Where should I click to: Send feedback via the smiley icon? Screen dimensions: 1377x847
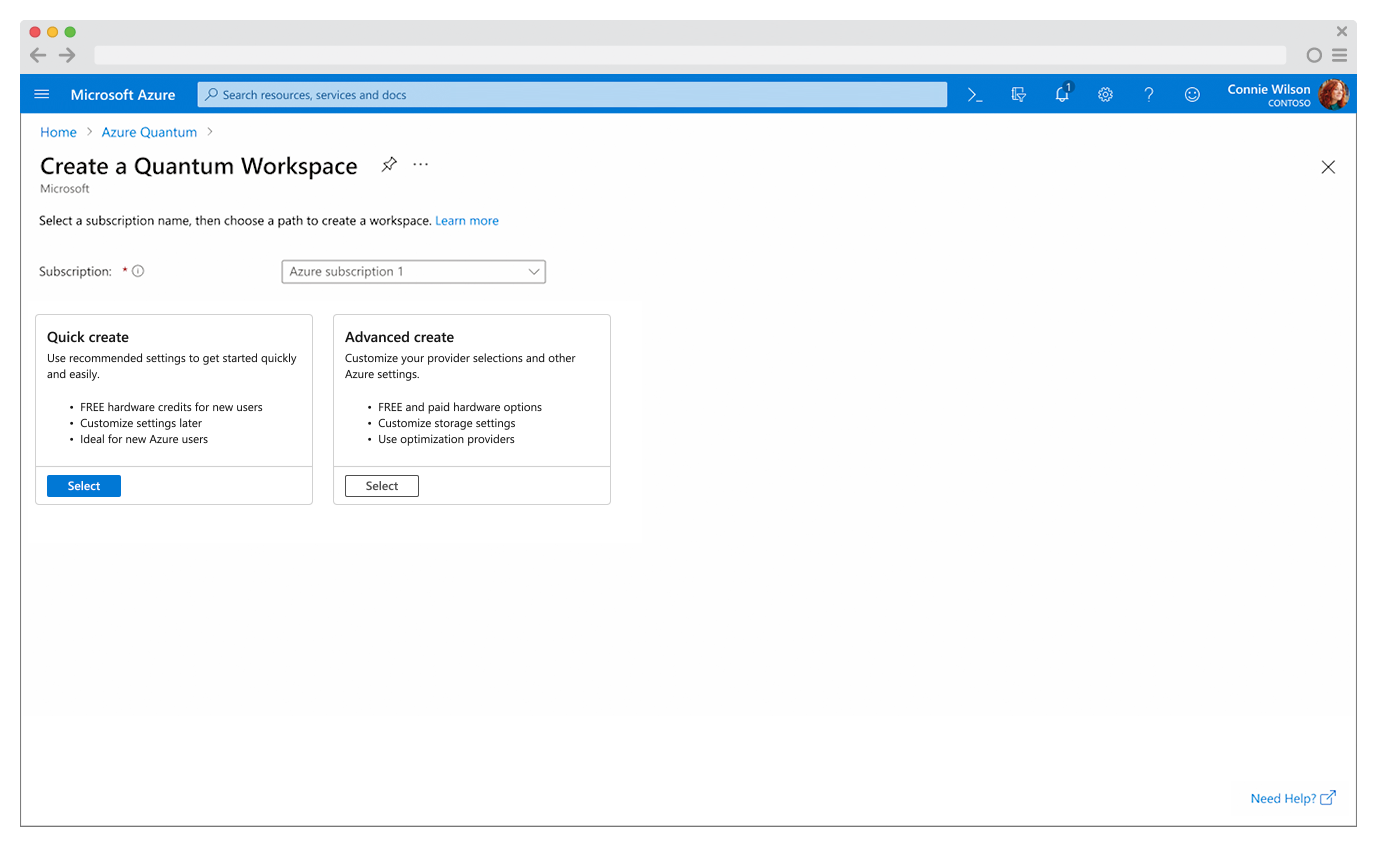click(x=1192, y=94)
